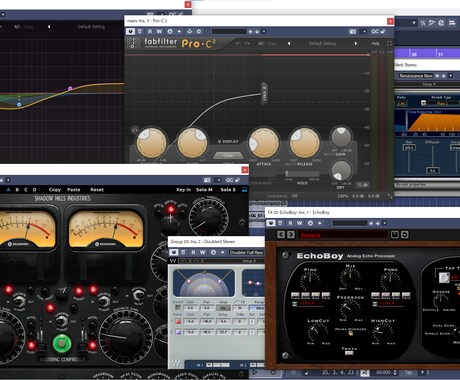The height and width of the screenshot is (380, 460).
Task: Click the EchoBoy Mix knob
Action: point(350,278)
